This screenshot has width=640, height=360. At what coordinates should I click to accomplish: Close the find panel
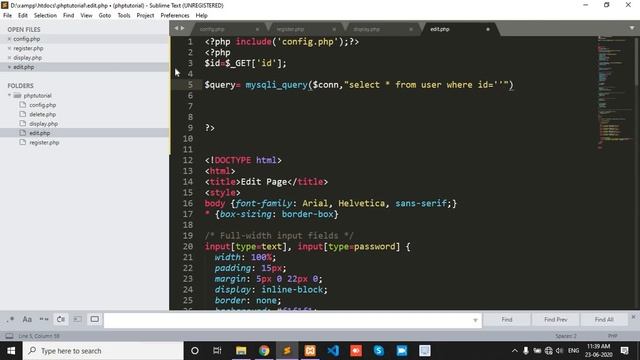pos(633,317)
